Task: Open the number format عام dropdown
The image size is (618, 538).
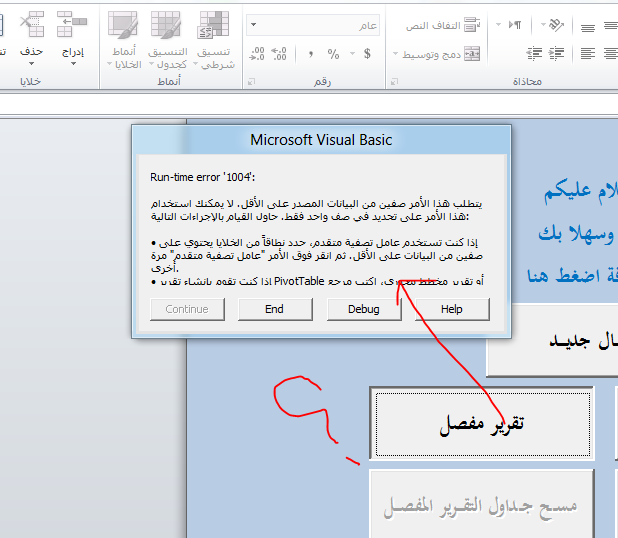Action: tap(254, 25)
